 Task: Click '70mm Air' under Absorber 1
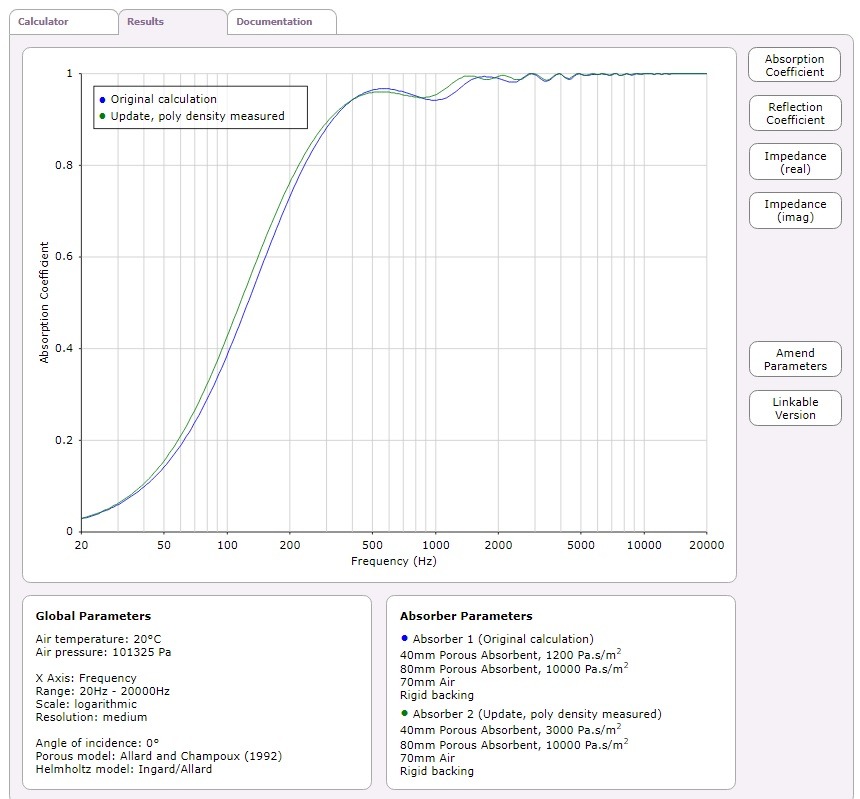point(427,682)
